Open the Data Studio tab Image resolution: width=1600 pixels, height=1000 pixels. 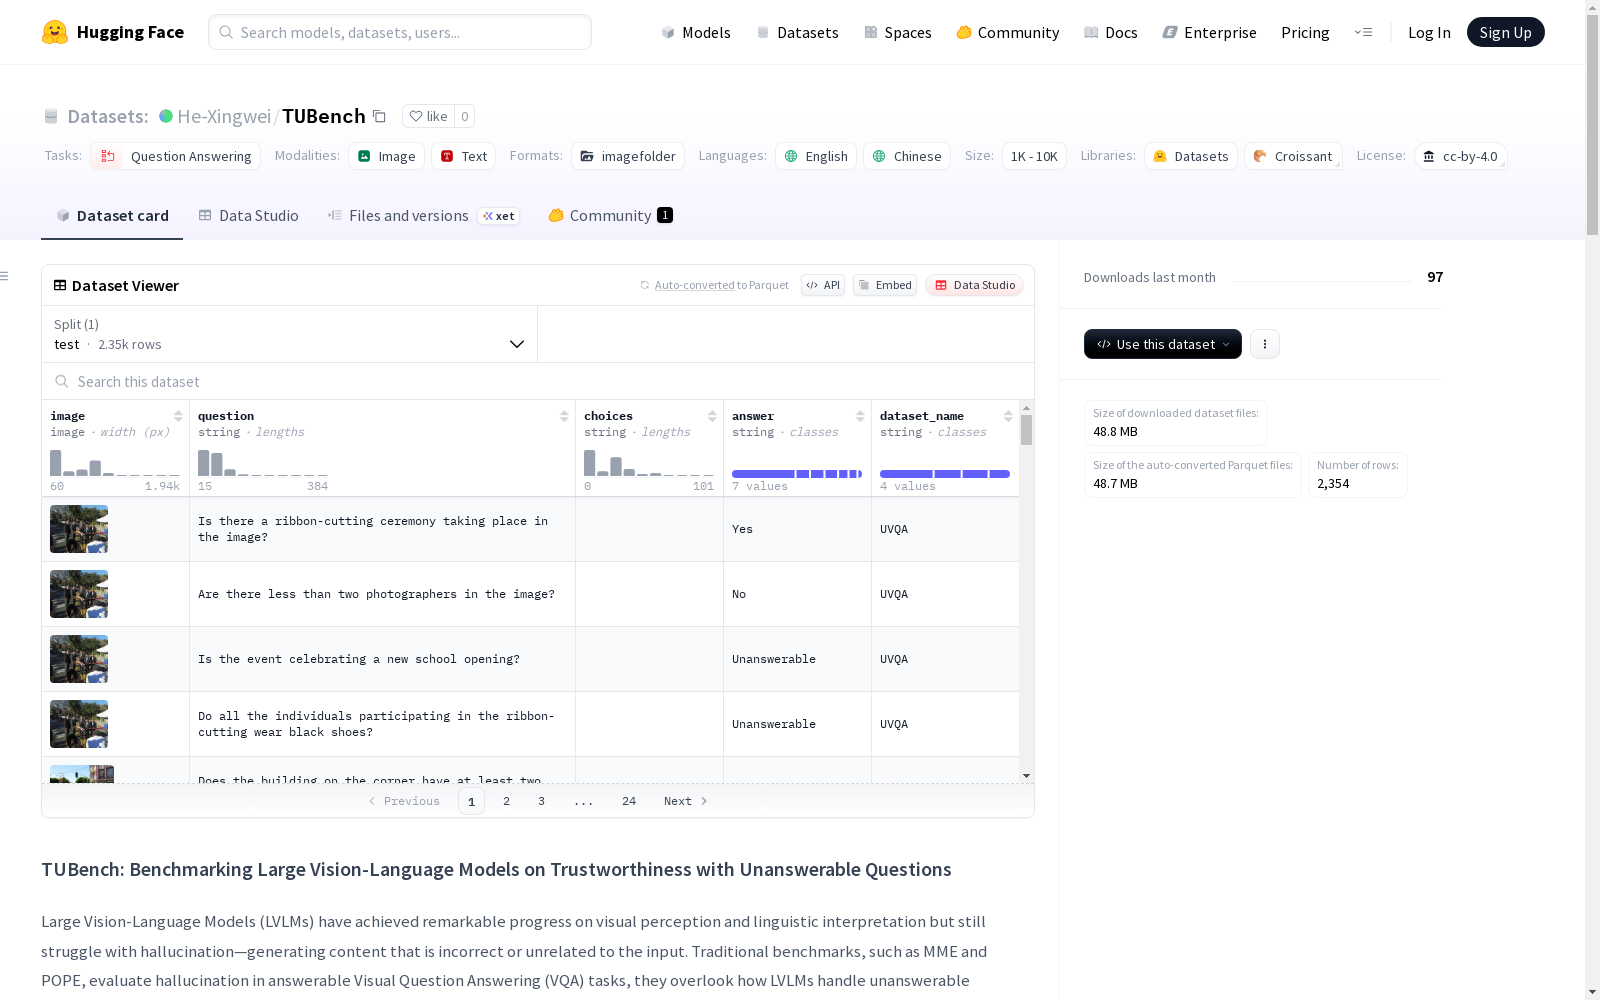(248, 216)
